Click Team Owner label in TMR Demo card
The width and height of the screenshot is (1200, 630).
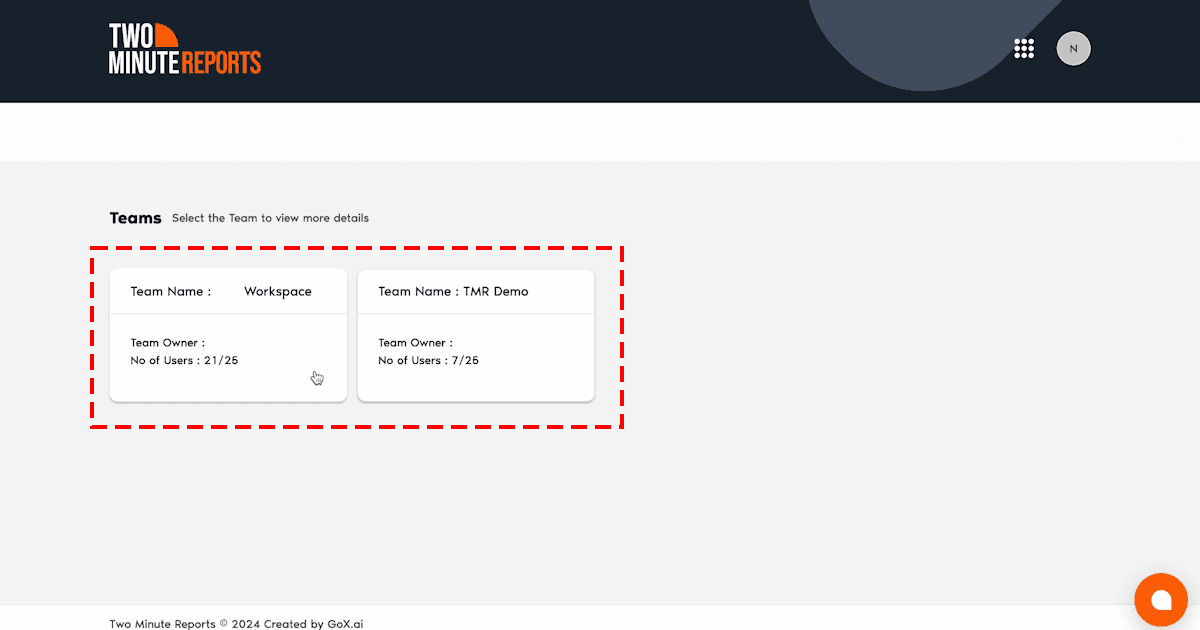(x=415, y=343)
